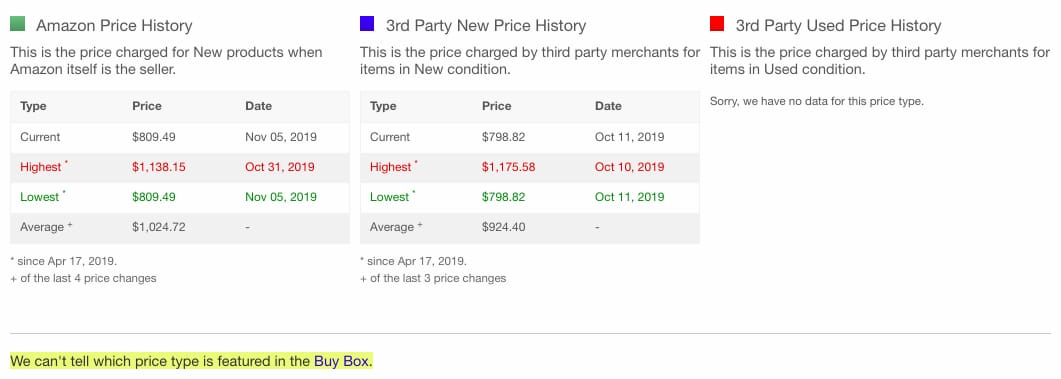The height and width of the screenshot is (379, 1061).
Task: Click the green Amazon Price History swatch
Action: (x=18, y=24)
